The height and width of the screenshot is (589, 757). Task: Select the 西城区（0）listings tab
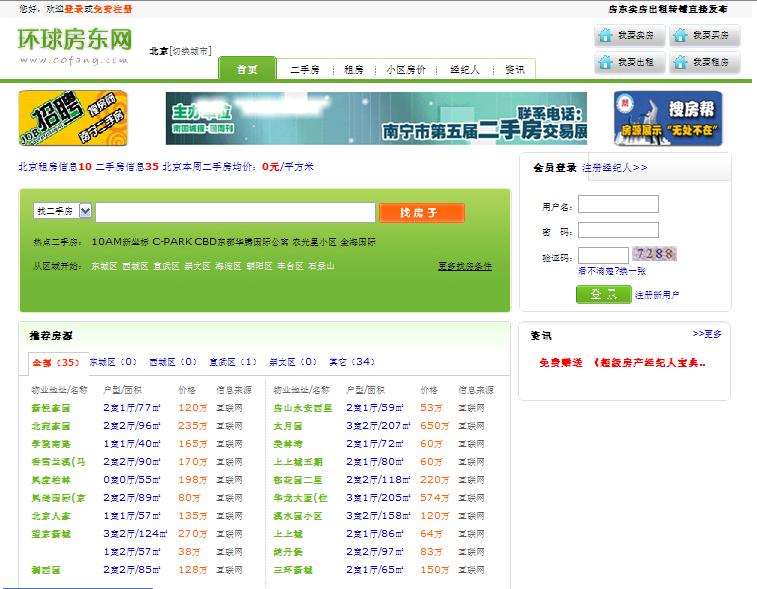[173, 362]
